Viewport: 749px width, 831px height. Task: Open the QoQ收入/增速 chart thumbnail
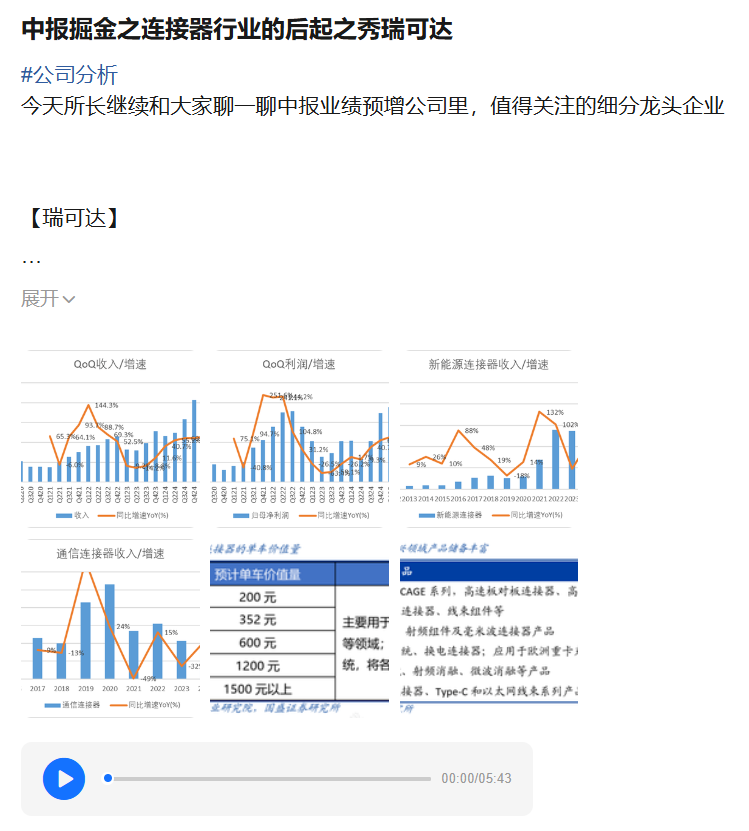point(110,438)
